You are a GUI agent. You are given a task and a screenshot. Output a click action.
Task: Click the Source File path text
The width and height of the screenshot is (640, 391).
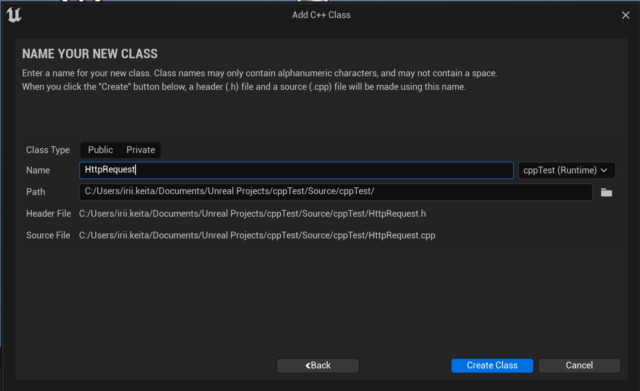(257, 235)
